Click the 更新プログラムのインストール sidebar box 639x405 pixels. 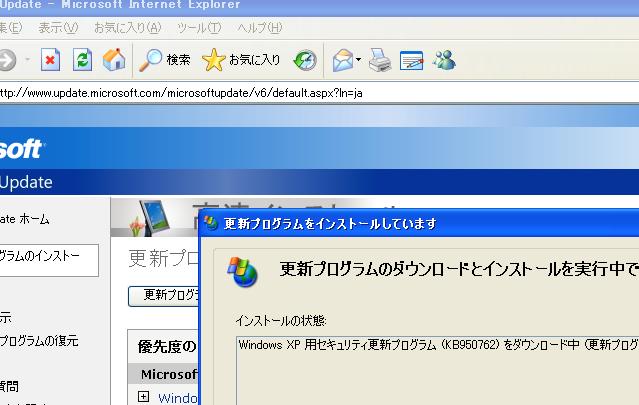pyautogui.click(x=49, y=260)
